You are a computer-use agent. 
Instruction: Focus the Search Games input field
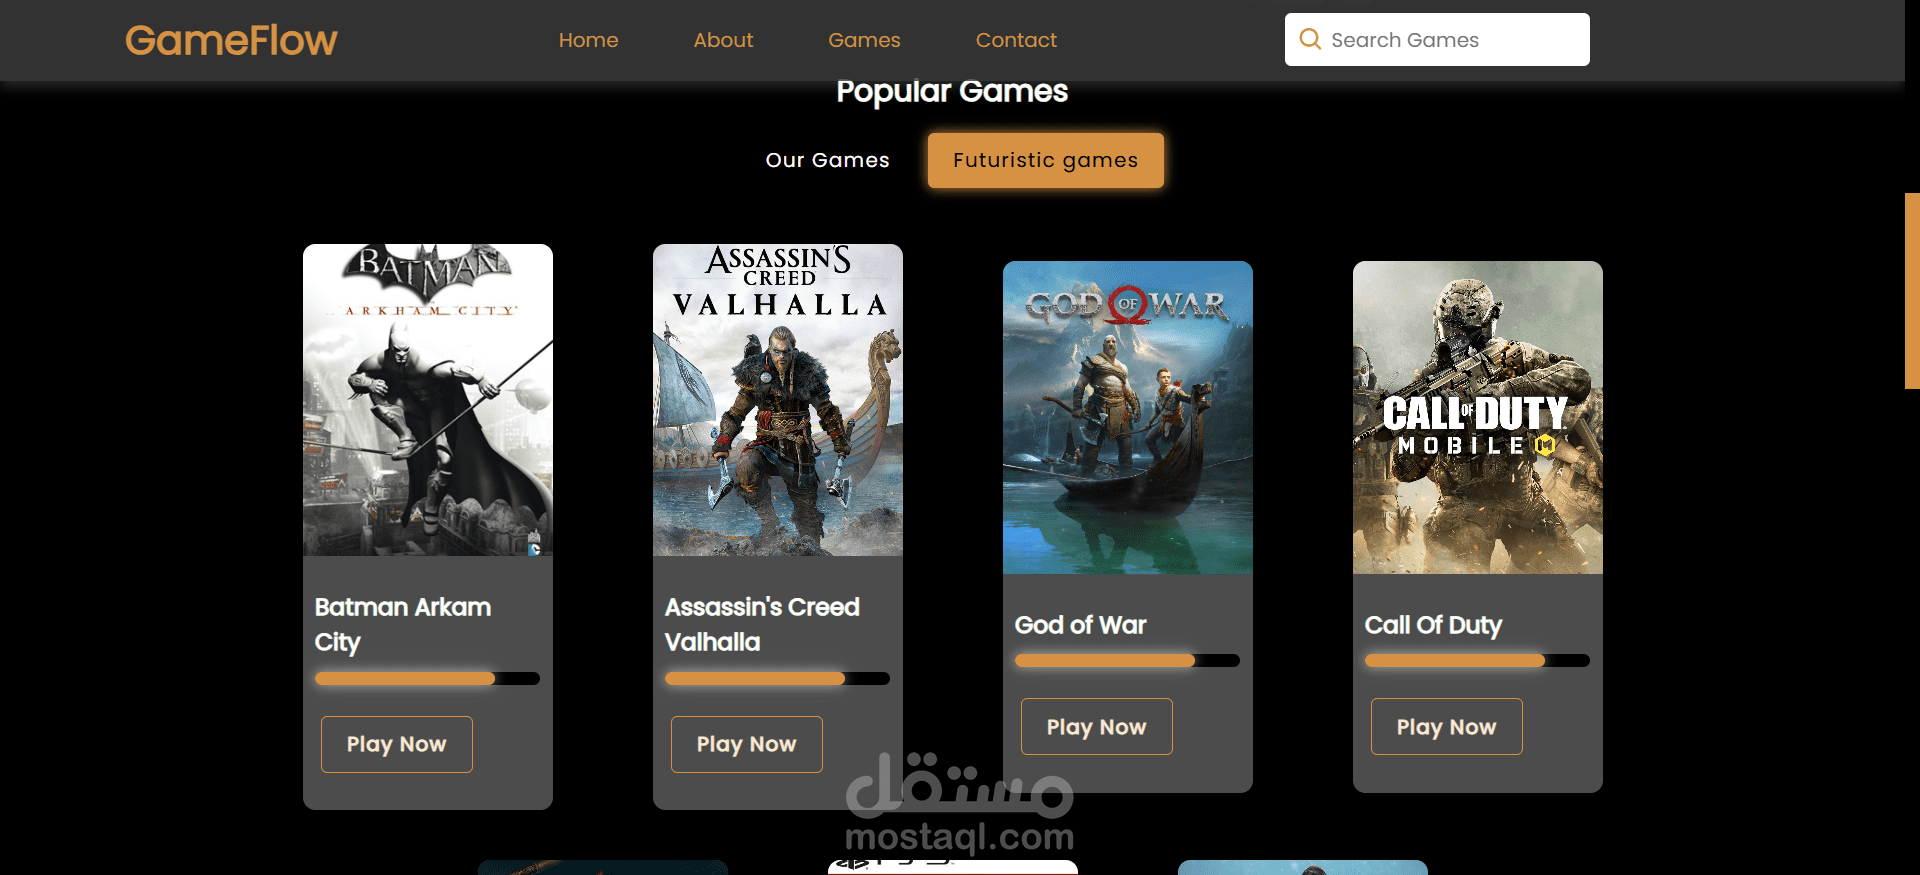pyautogui.click(x=1437, y=40)
